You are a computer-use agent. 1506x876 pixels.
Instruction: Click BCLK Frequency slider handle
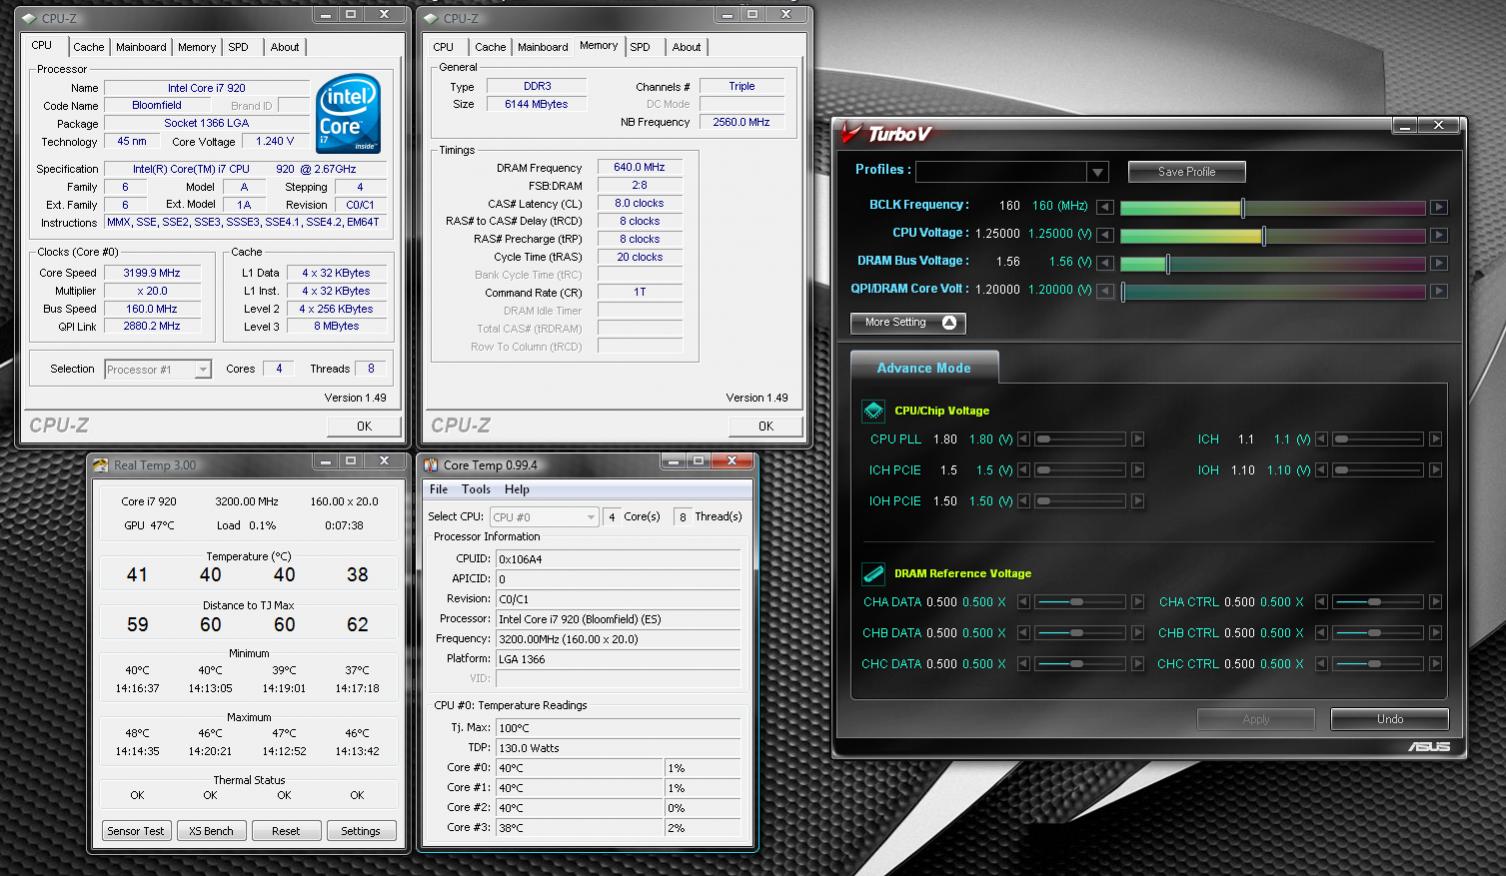click(1243, 207)
